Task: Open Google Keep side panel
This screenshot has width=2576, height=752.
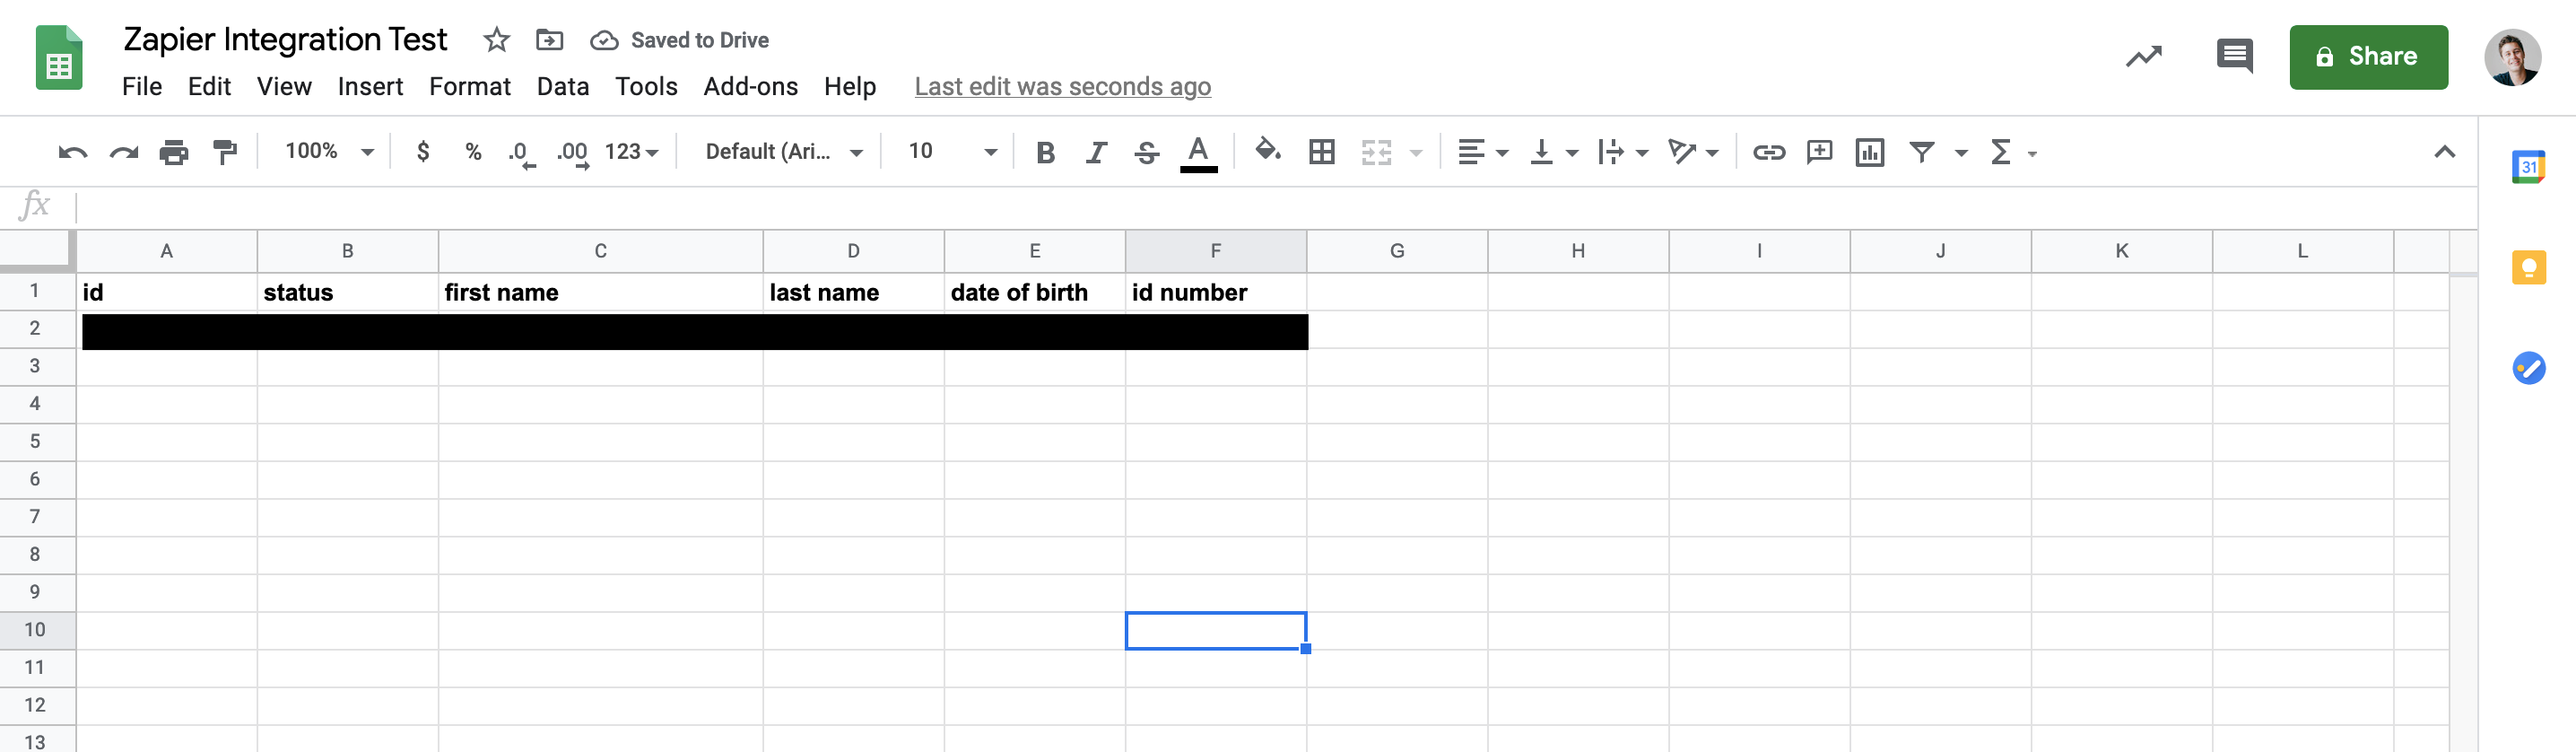Action: [x=2528, y=267]
